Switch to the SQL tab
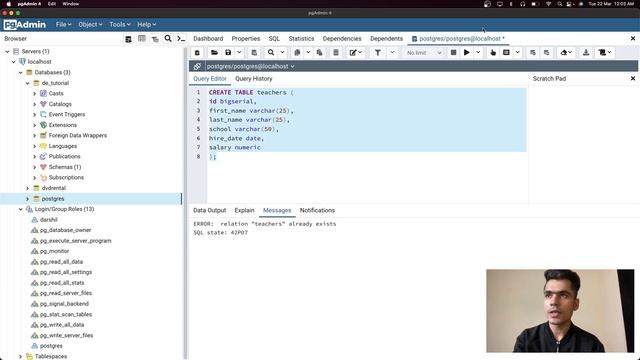This screenshot has height=360, width=640. pyautogui.click(x=274, y=38)
